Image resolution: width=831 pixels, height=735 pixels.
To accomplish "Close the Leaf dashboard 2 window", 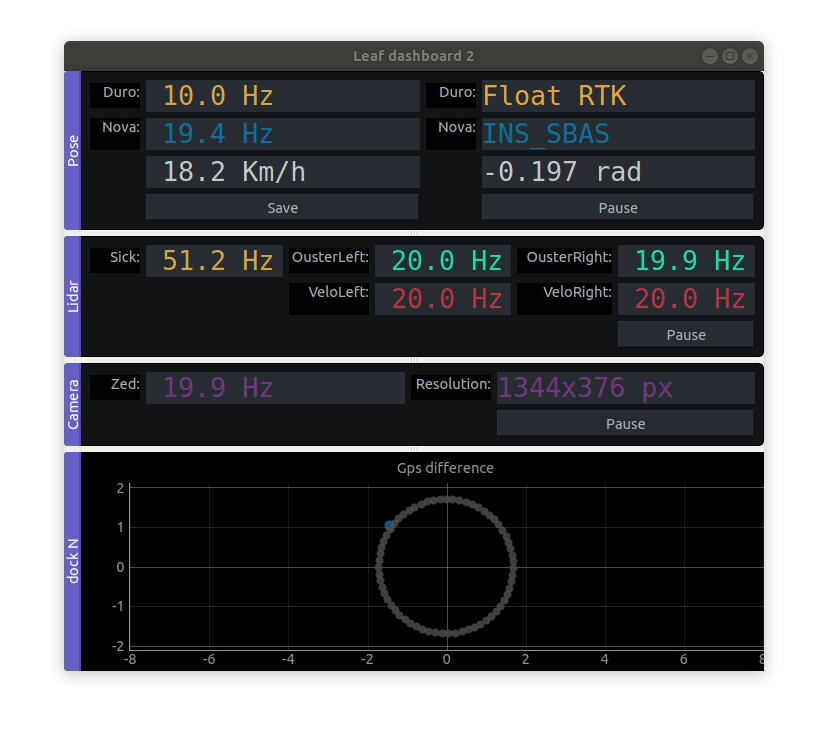I will pyautogui.click(x=750, y=56).
